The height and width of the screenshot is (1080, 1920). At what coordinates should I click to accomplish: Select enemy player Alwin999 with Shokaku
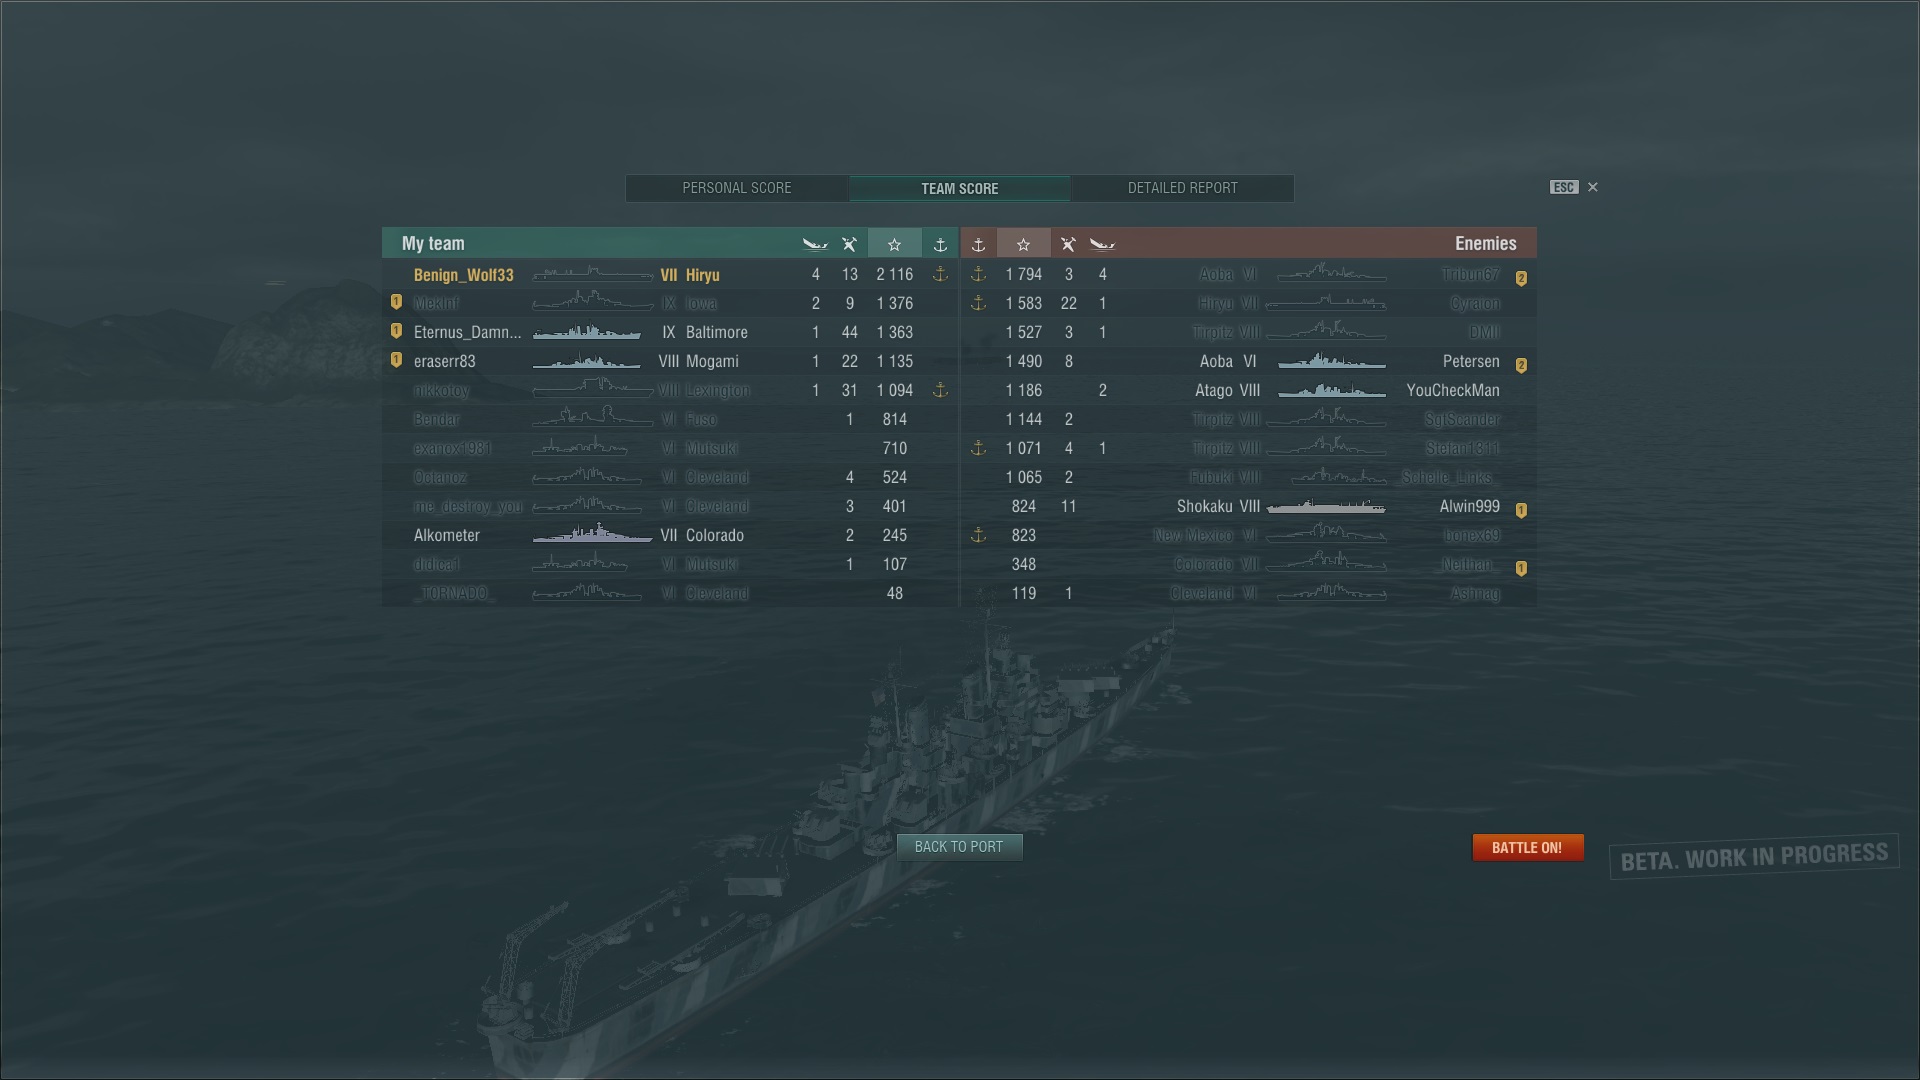pyautogui.click(x=1249, y=506)
